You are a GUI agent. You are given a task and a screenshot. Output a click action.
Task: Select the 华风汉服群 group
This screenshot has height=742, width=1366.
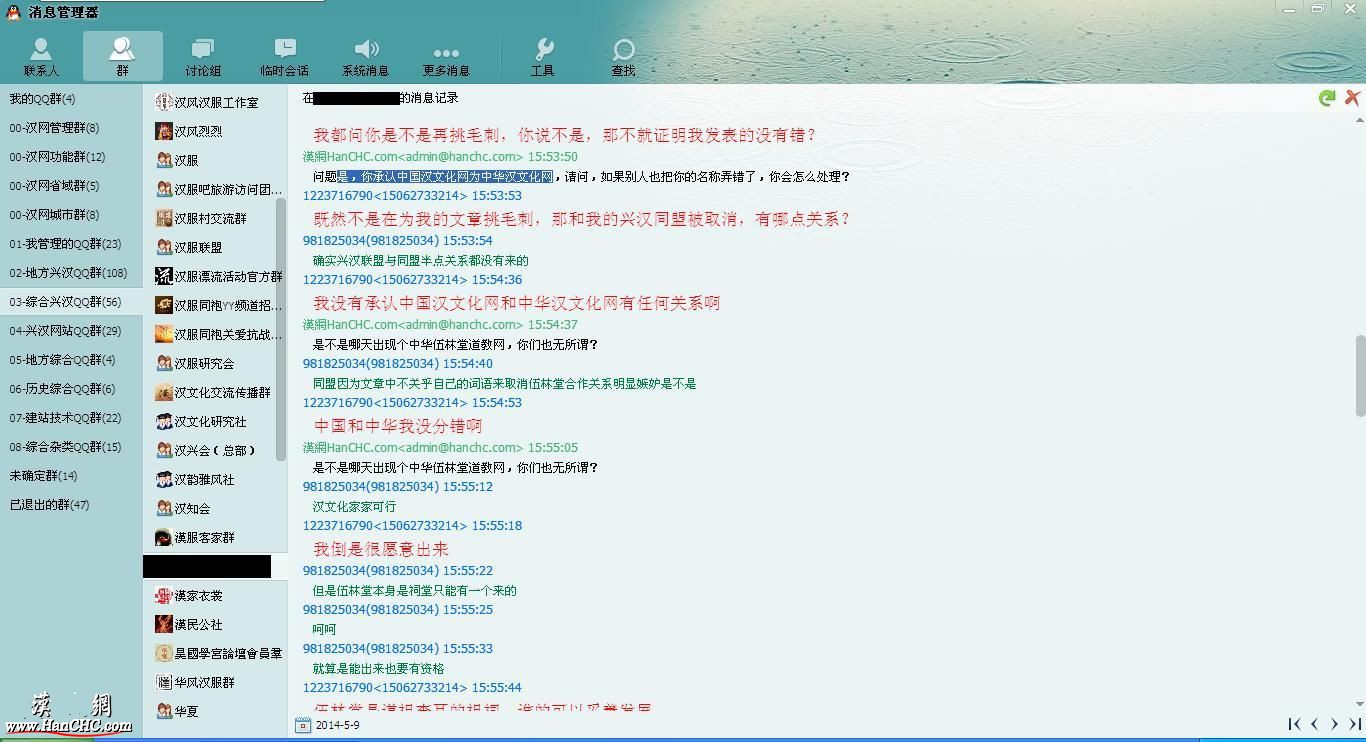[x=204, y=682]
